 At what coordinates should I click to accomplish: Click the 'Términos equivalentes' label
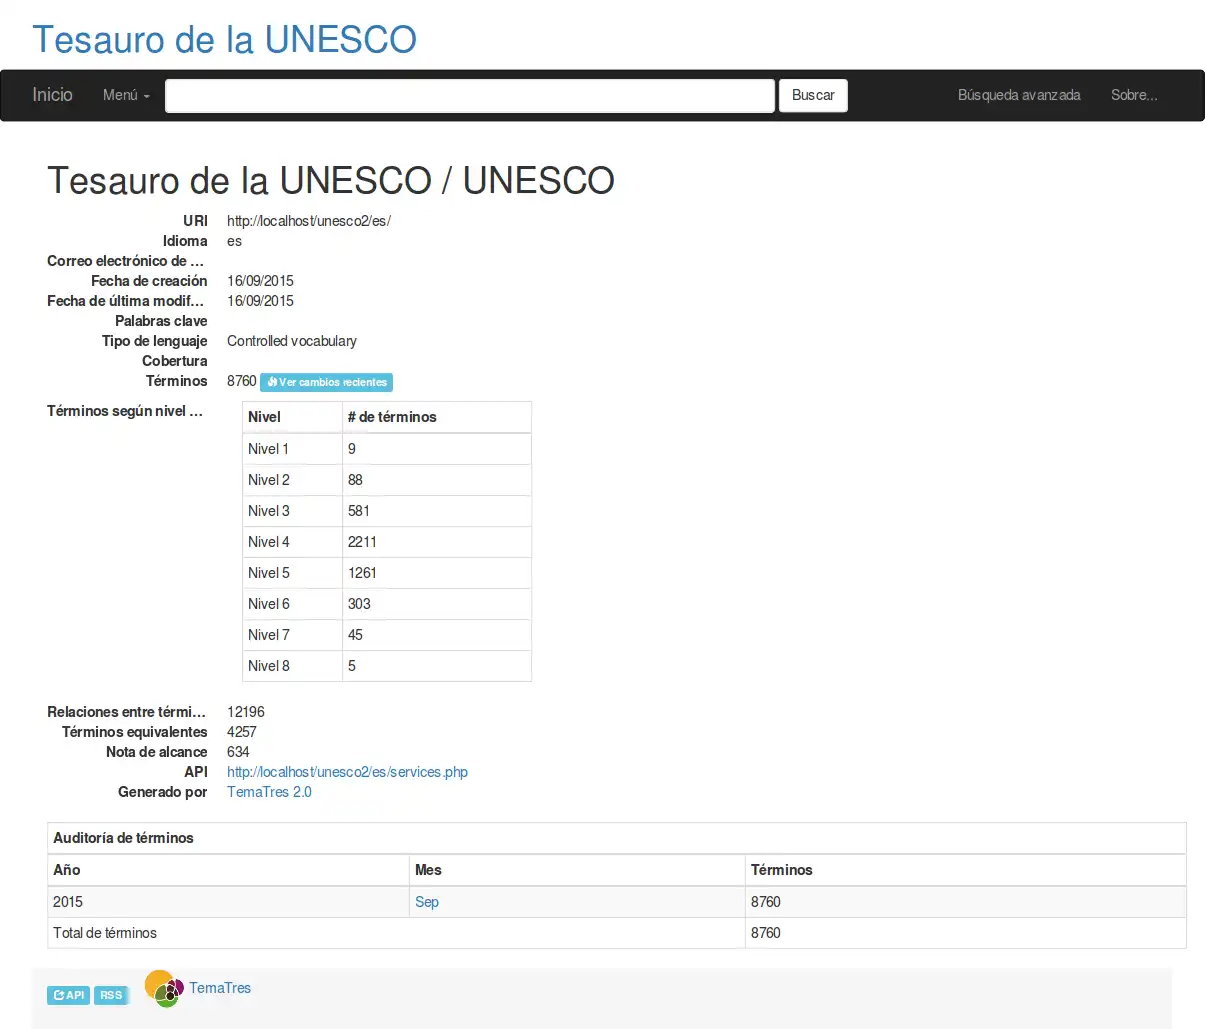coord(135,732)
